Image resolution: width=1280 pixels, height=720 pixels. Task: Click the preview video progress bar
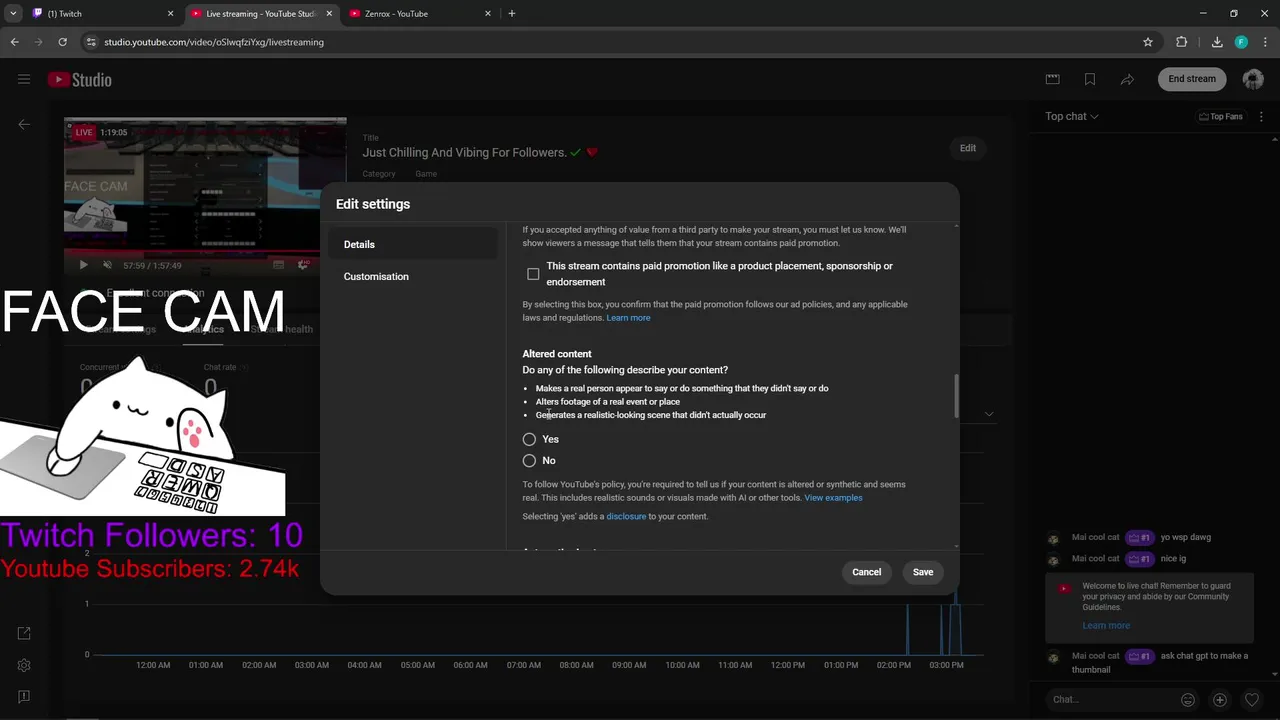pyautogui.click(x=205, y=253)
